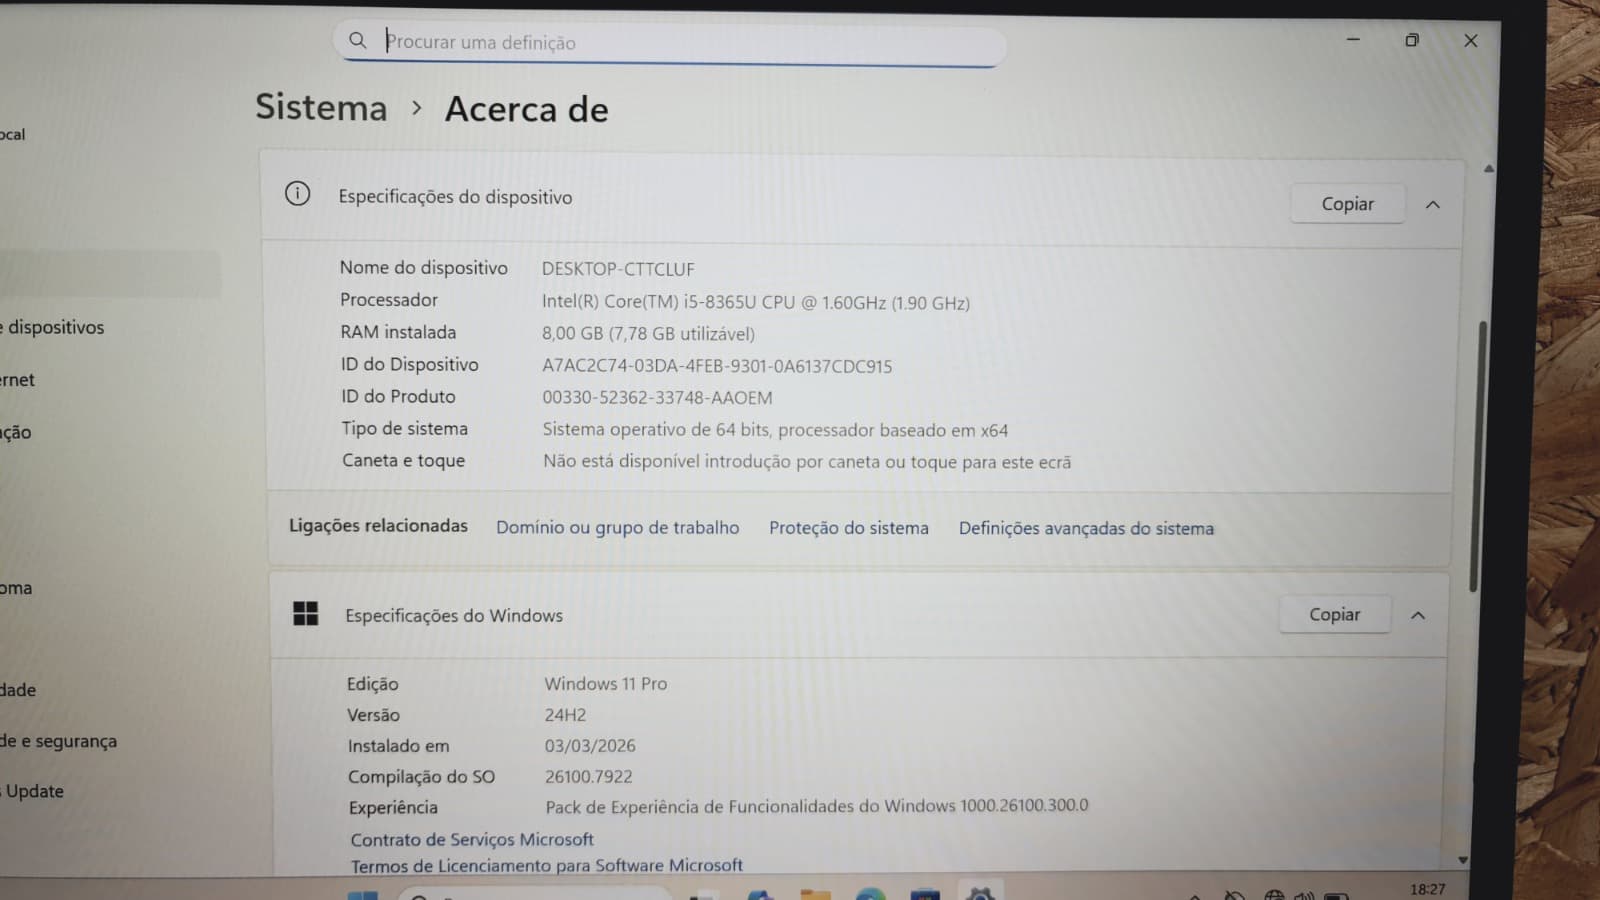Go back to Sistema in the breadcrumb
This screenshot has width=1600, height=900.
click(321, 107)
